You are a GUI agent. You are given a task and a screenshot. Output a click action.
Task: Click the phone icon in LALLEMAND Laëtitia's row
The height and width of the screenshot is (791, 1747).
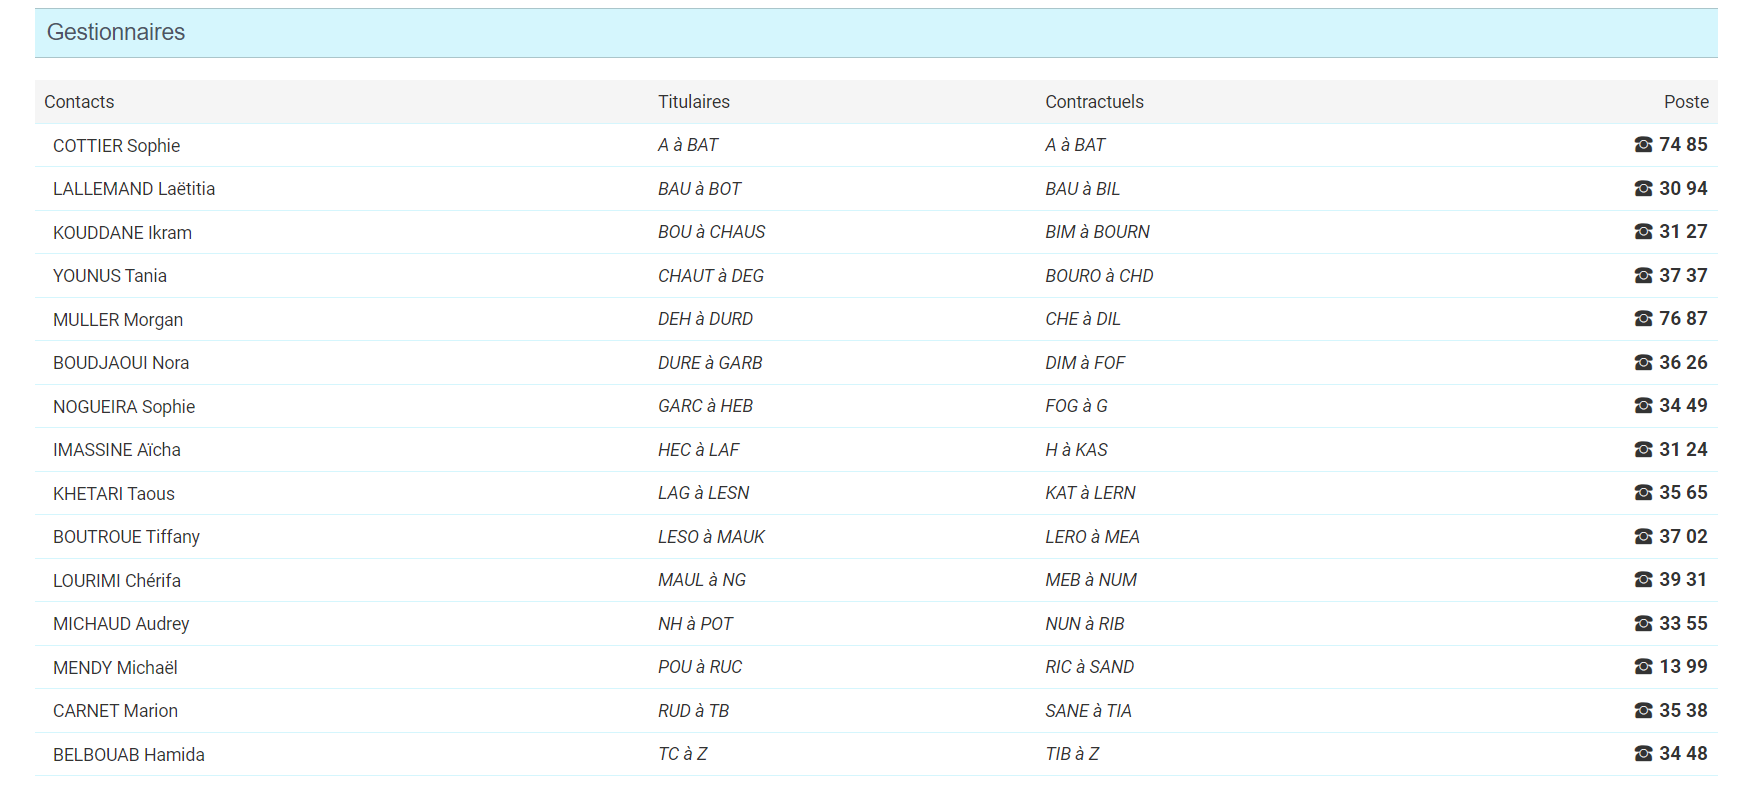pos(1643,189)
